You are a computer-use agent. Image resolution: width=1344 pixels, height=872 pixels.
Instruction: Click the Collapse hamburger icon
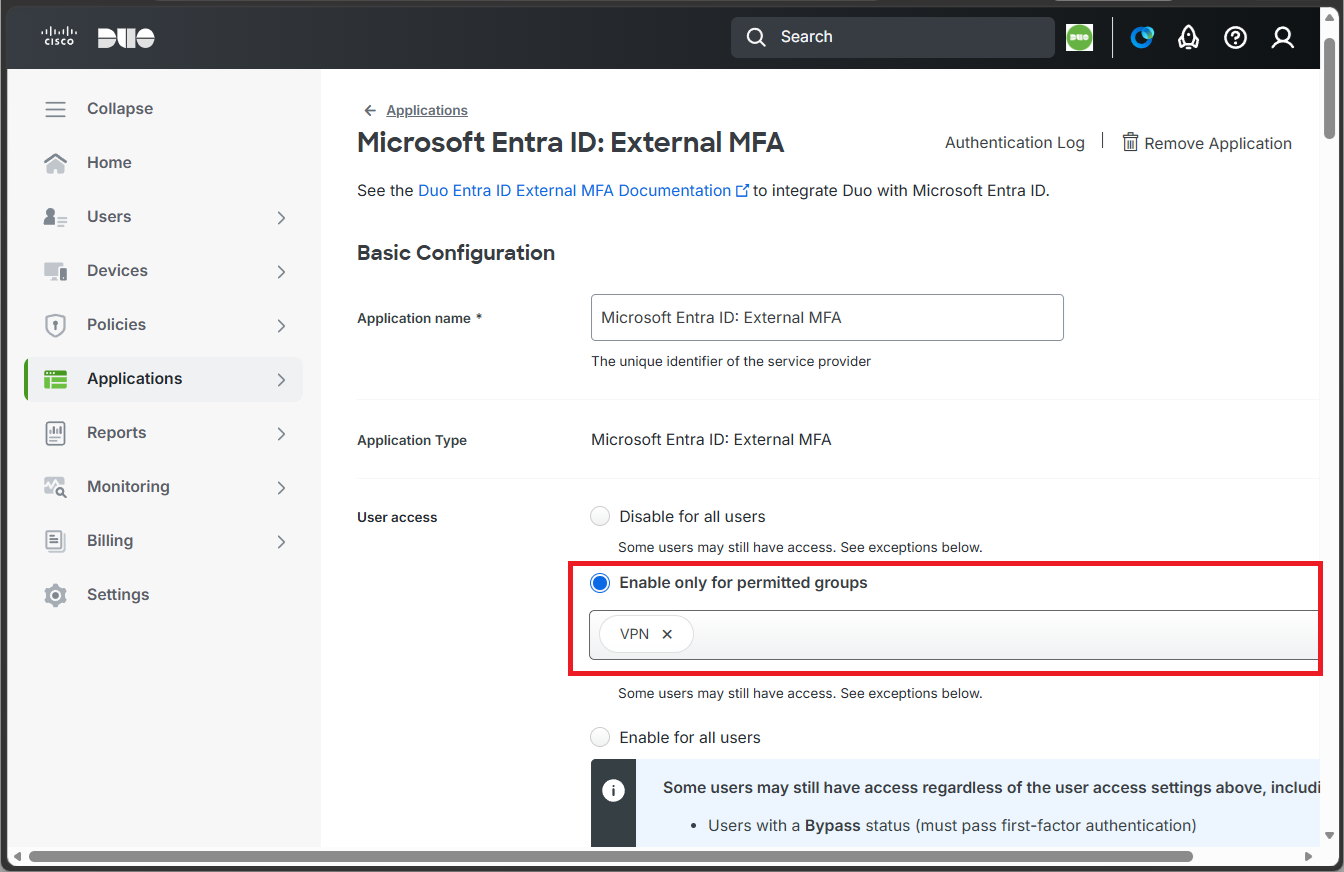[56, 109]
